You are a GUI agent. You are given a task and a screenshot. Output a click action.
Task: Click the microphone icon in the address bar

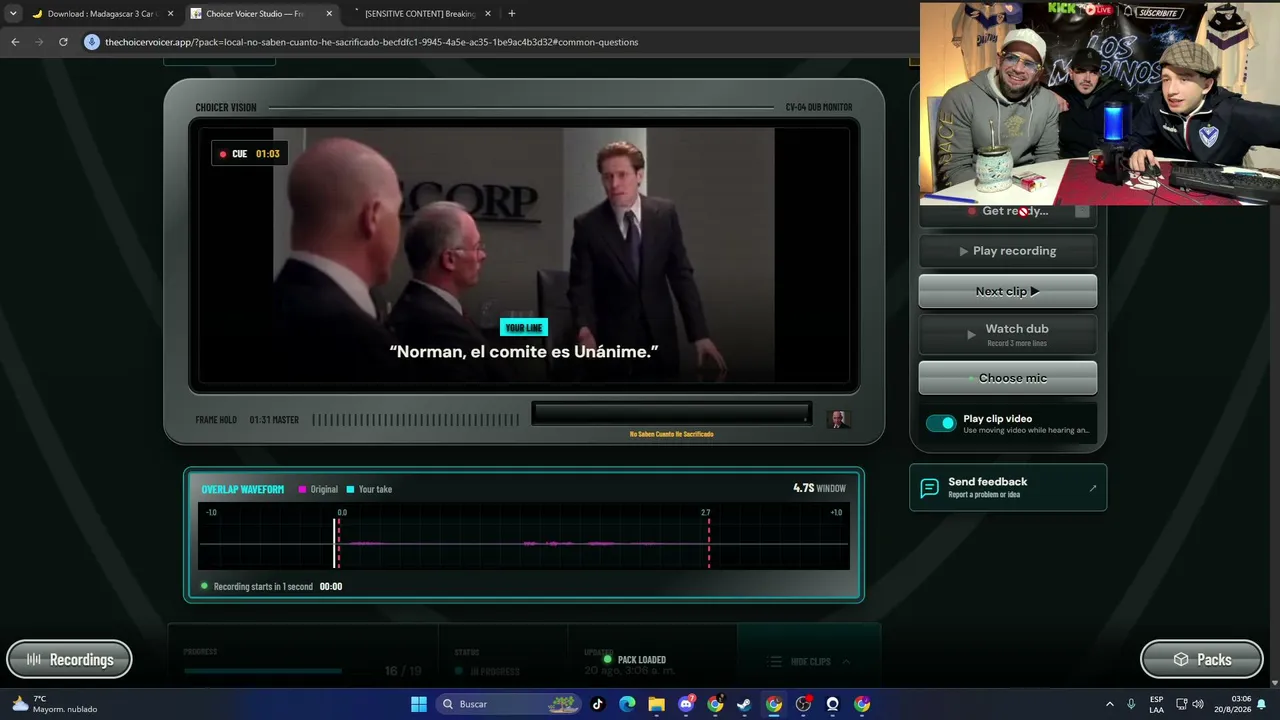[x=92, y=42]
